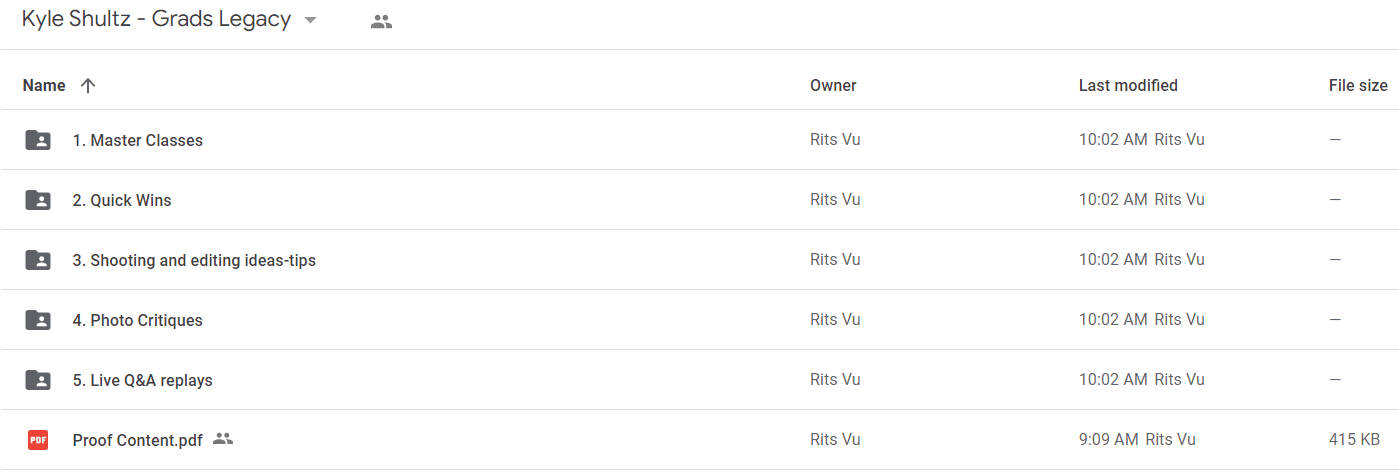Click shared icon beside Proof Content.pdf
Viewport: 1399px width, 476px height.
223,439
